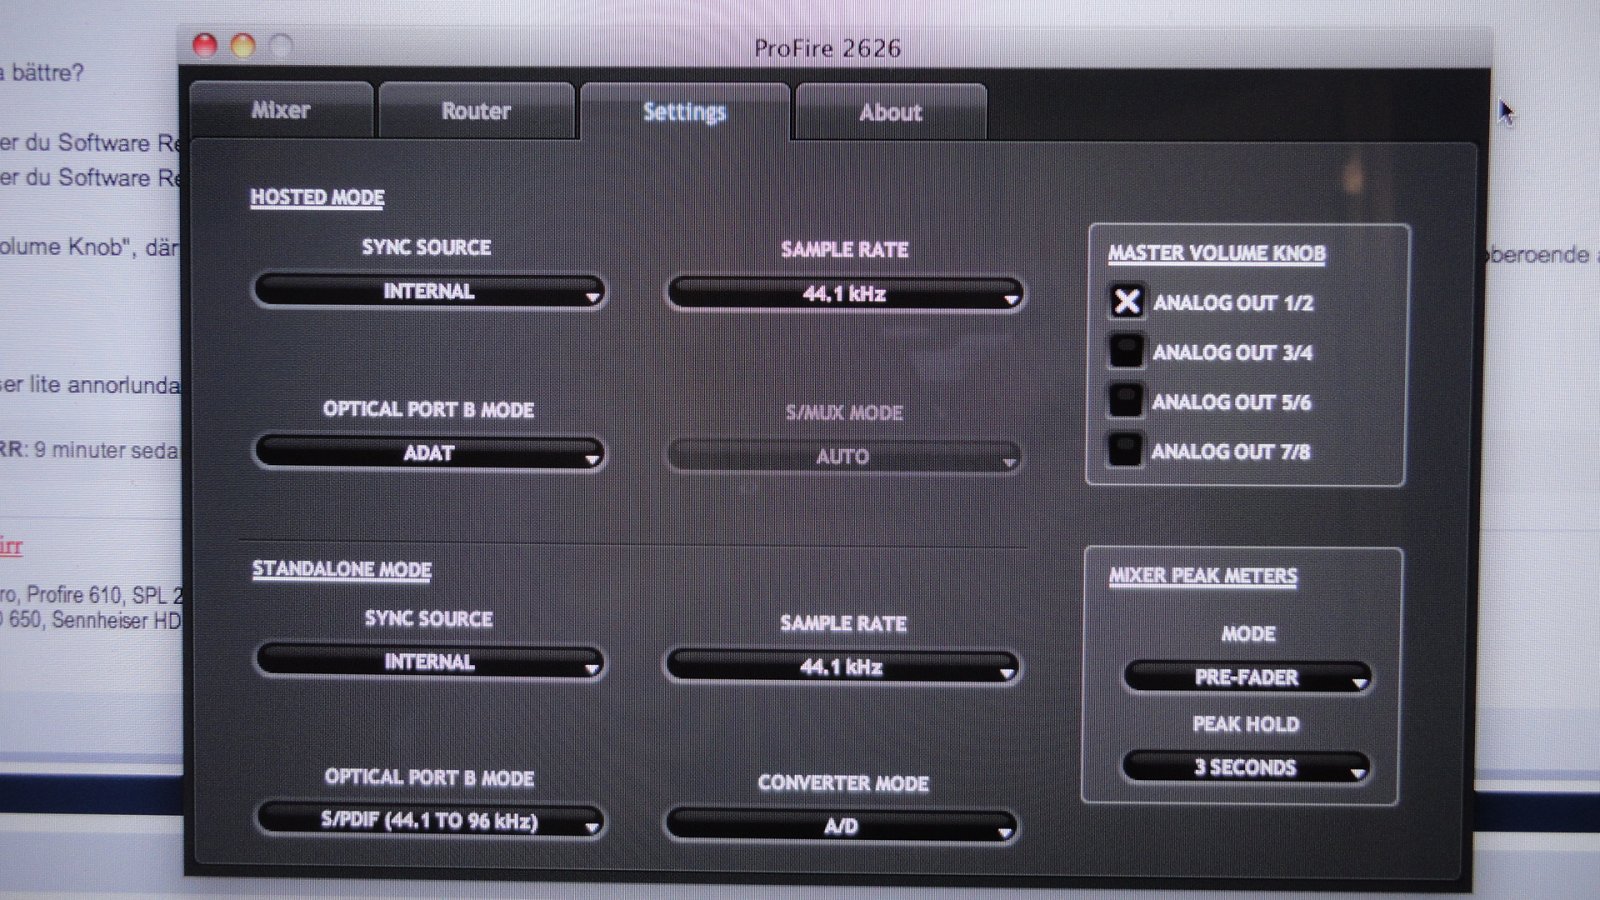Click the MIXER PEAK METERS heading
The width and height of the screenshot is (1600, 900).
coord(1202,577)
